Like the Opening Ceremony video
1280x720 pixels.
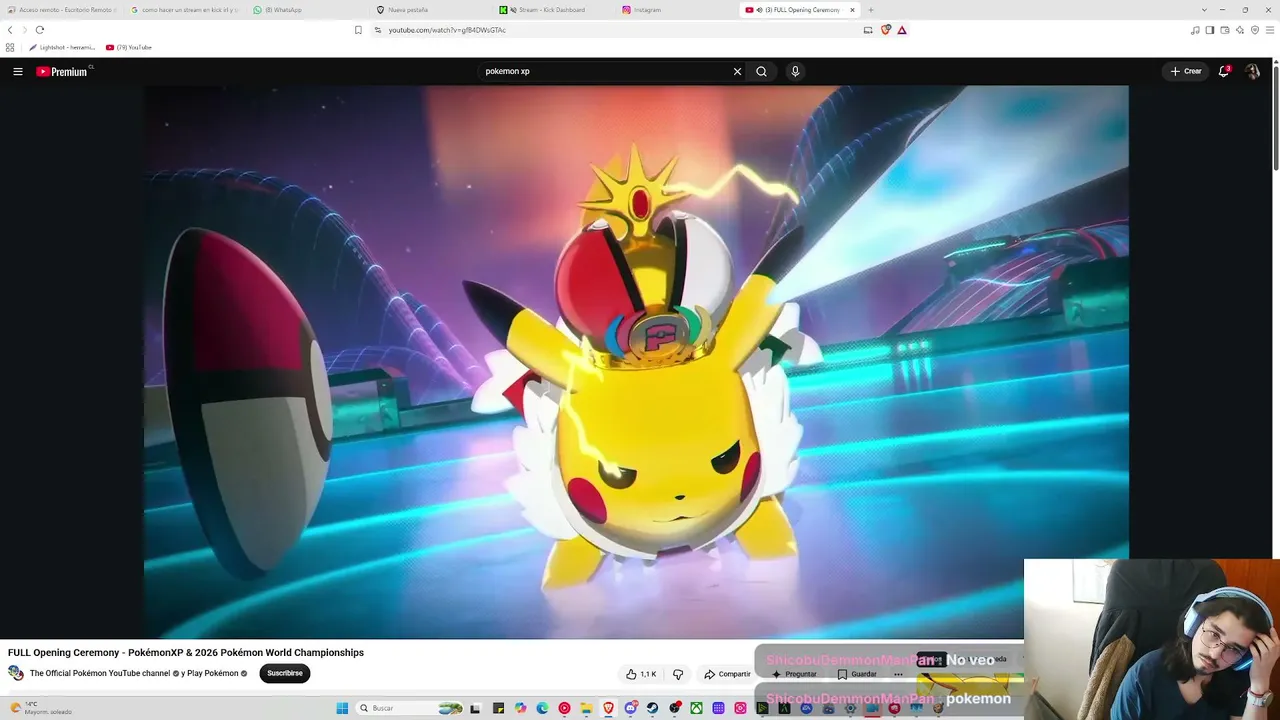(641, 674)
